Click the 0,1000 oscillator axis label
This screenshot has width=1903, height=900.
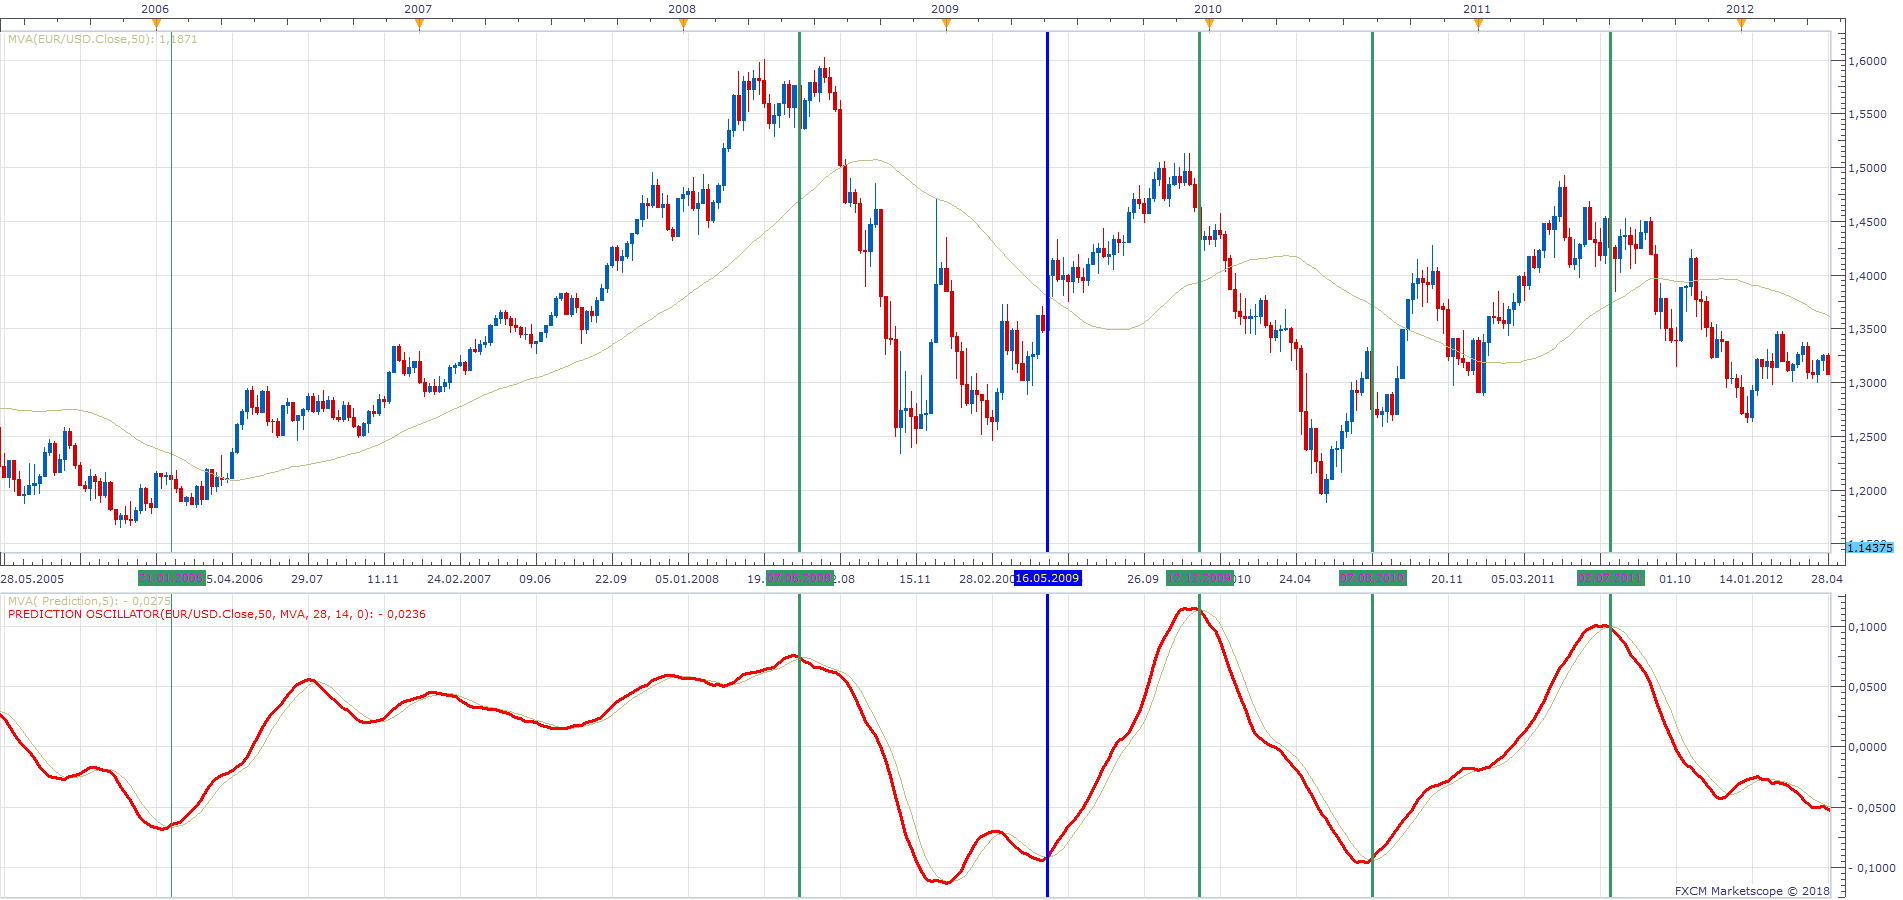click(1868, 627)
